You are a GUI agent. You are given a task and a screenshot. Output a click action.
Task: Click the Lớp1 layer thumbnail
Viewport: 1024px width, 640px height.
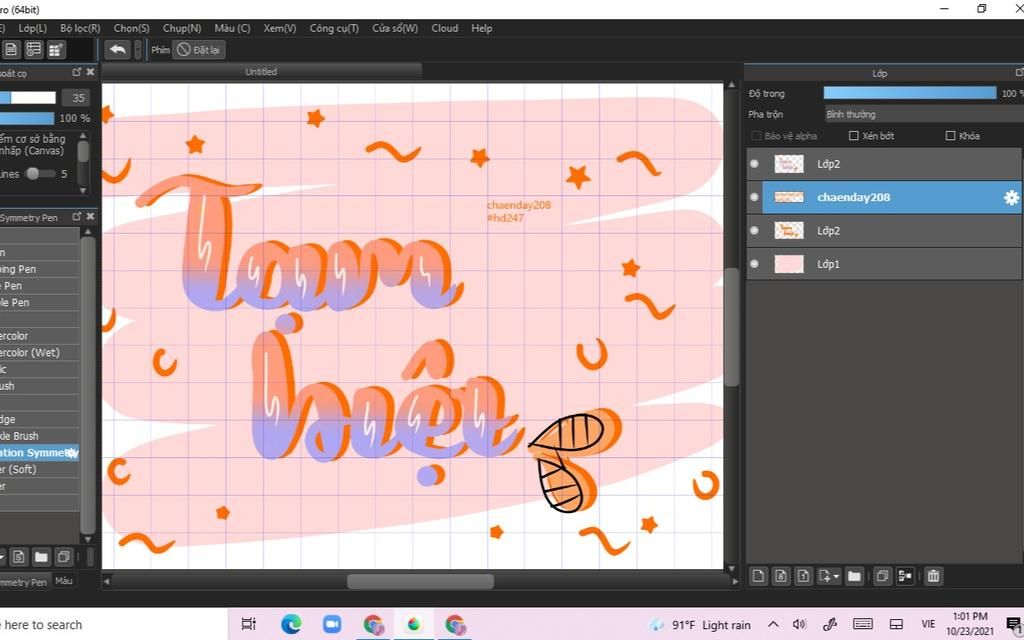click(789, 264)
